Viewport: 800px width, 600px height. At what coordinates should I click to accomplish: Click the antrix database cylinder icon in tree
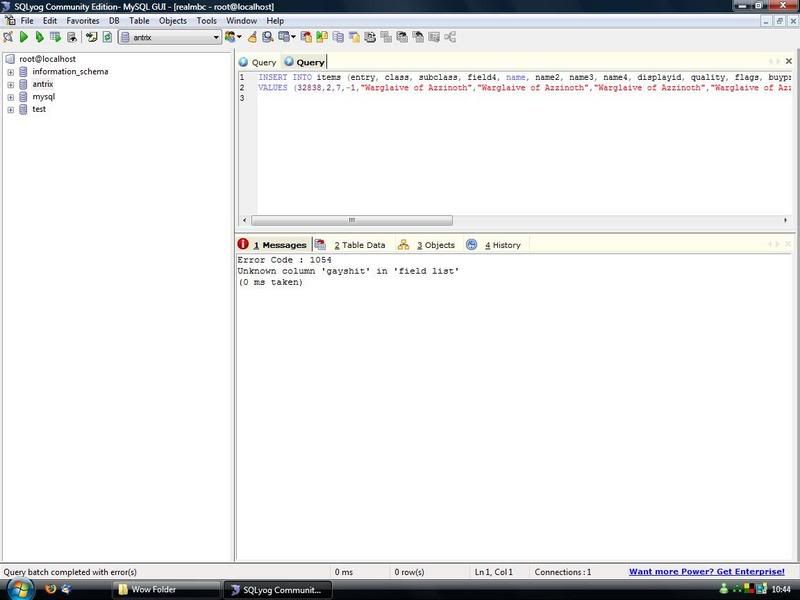click(x=23, y=84)
